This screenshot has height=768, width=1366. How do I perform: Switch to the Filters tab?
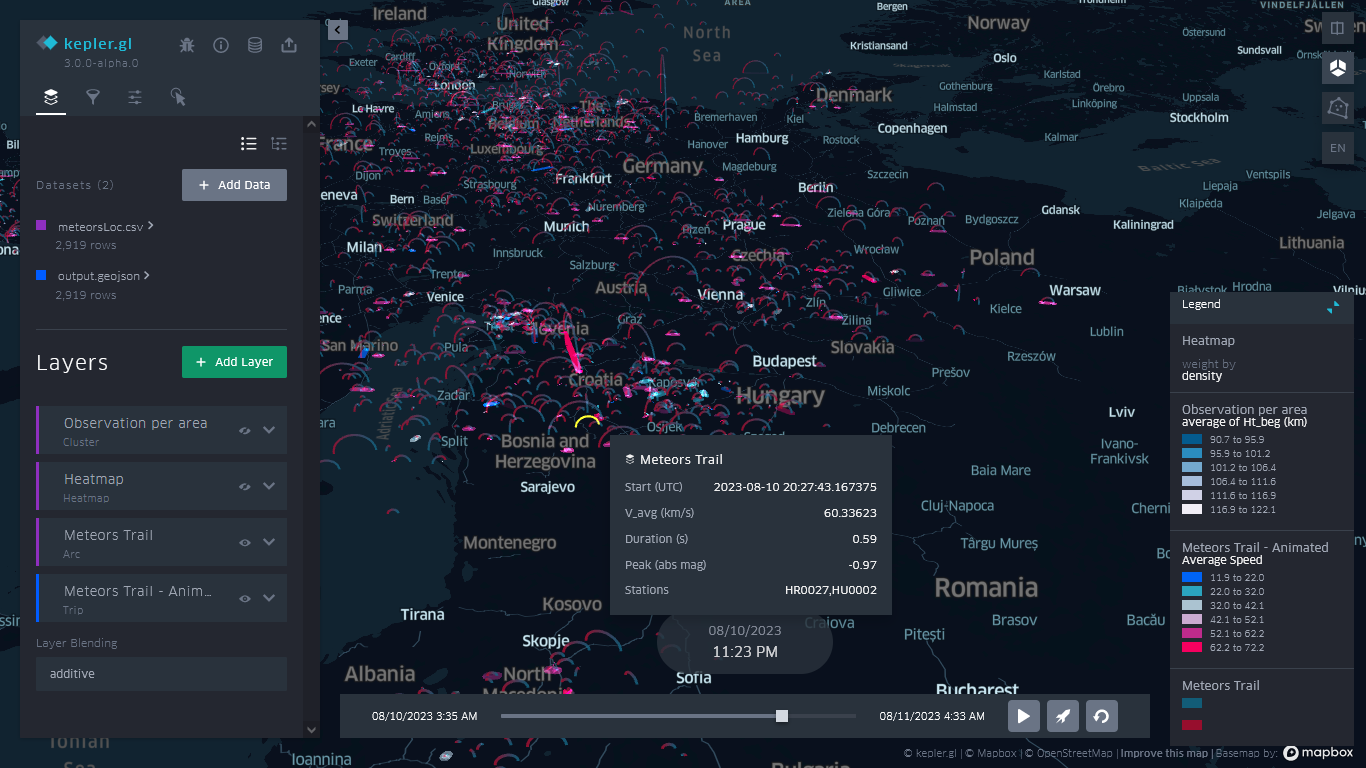pos(93,97)
